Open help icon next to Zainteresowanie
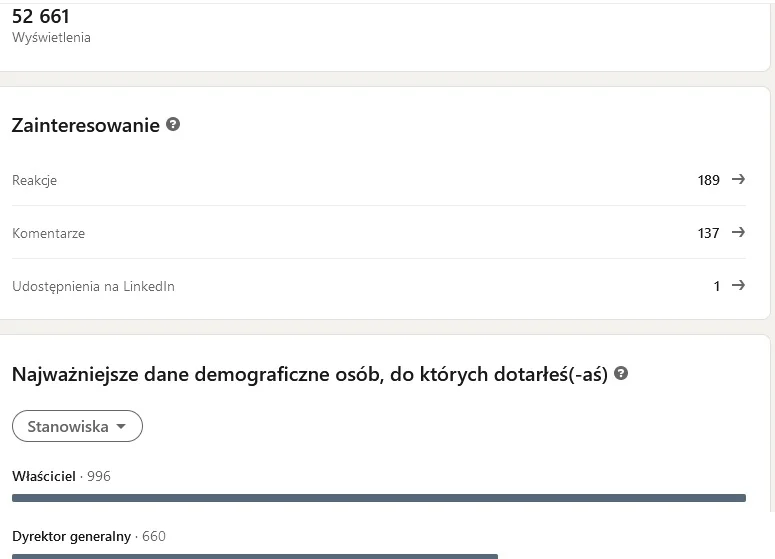 click(x=172, y=124)
